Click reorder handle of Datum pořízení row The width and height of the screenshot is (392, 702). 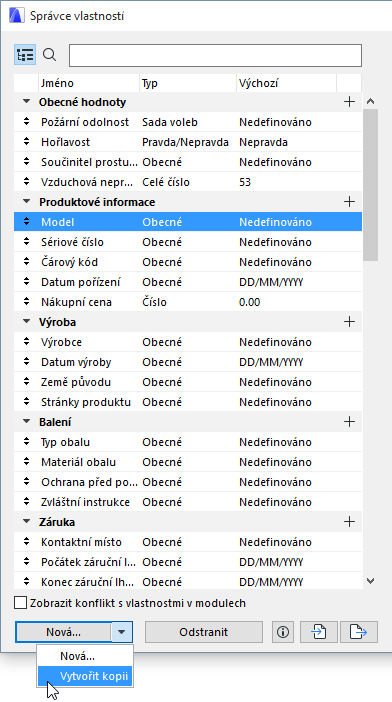coord(26,282)
